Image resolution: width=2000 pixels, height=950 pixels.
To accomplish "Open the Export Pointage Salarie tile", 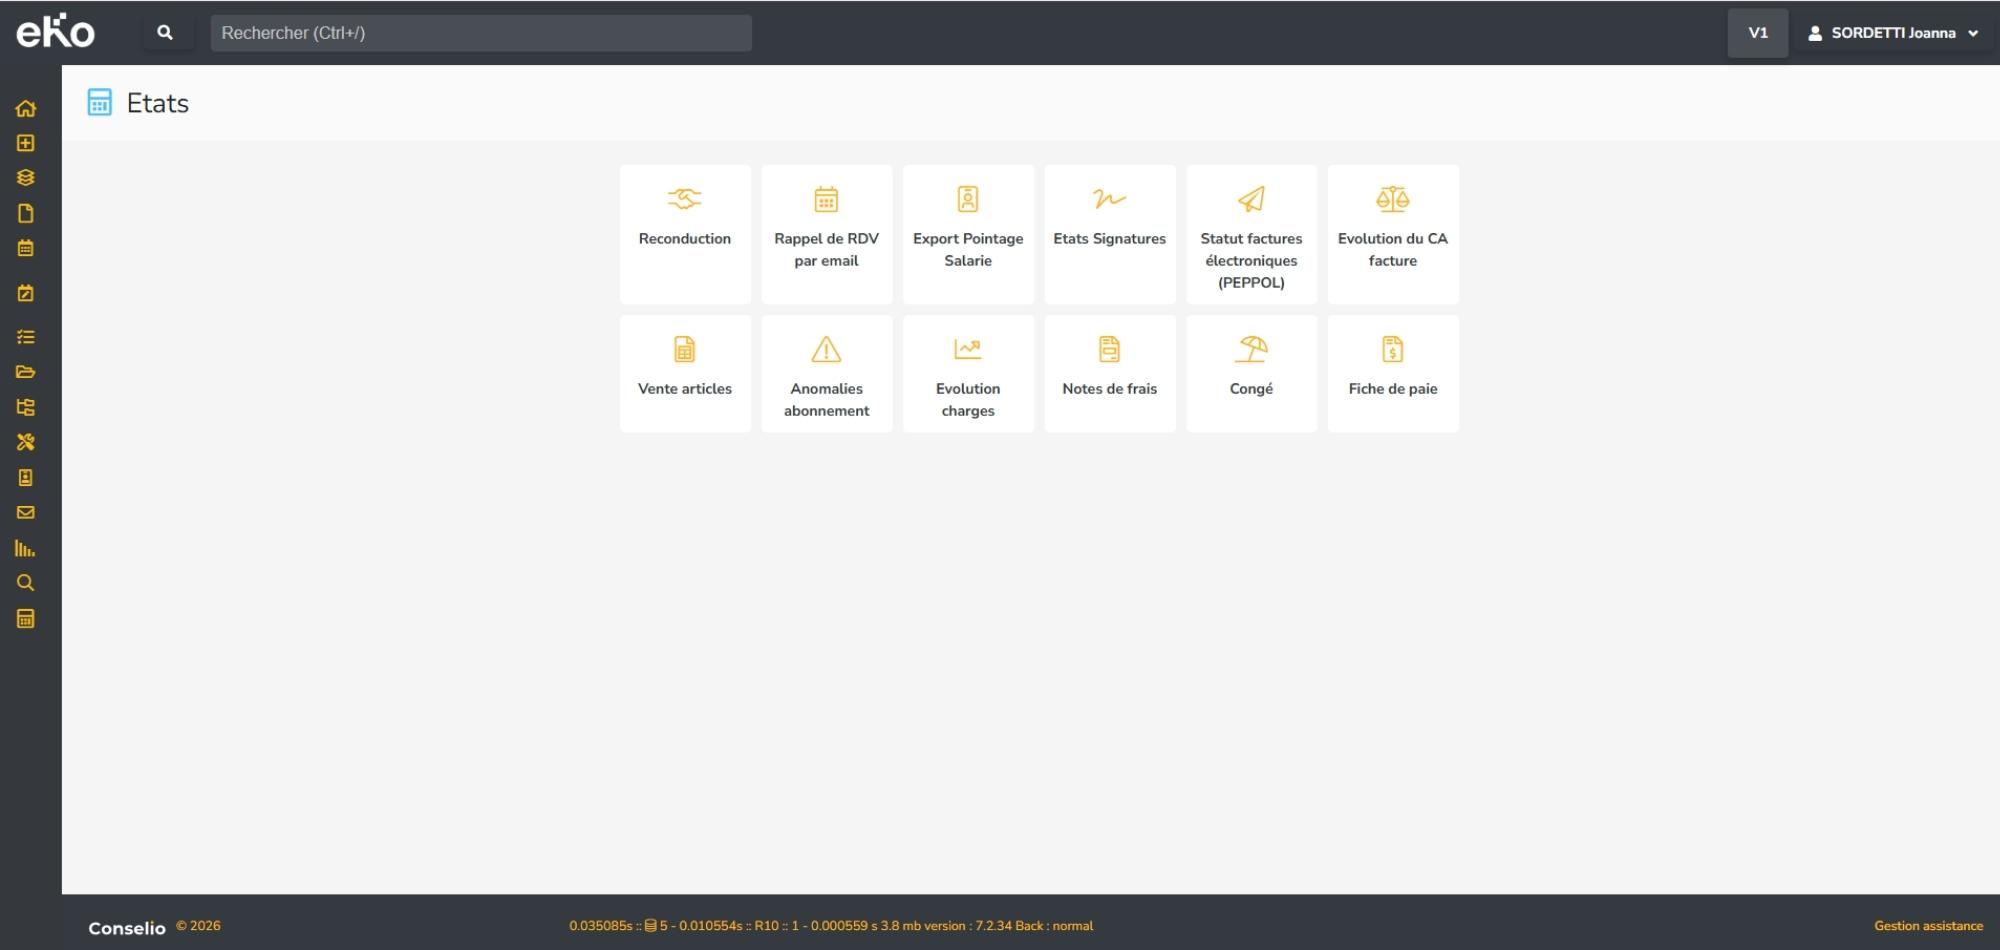I will click(968, 234).
